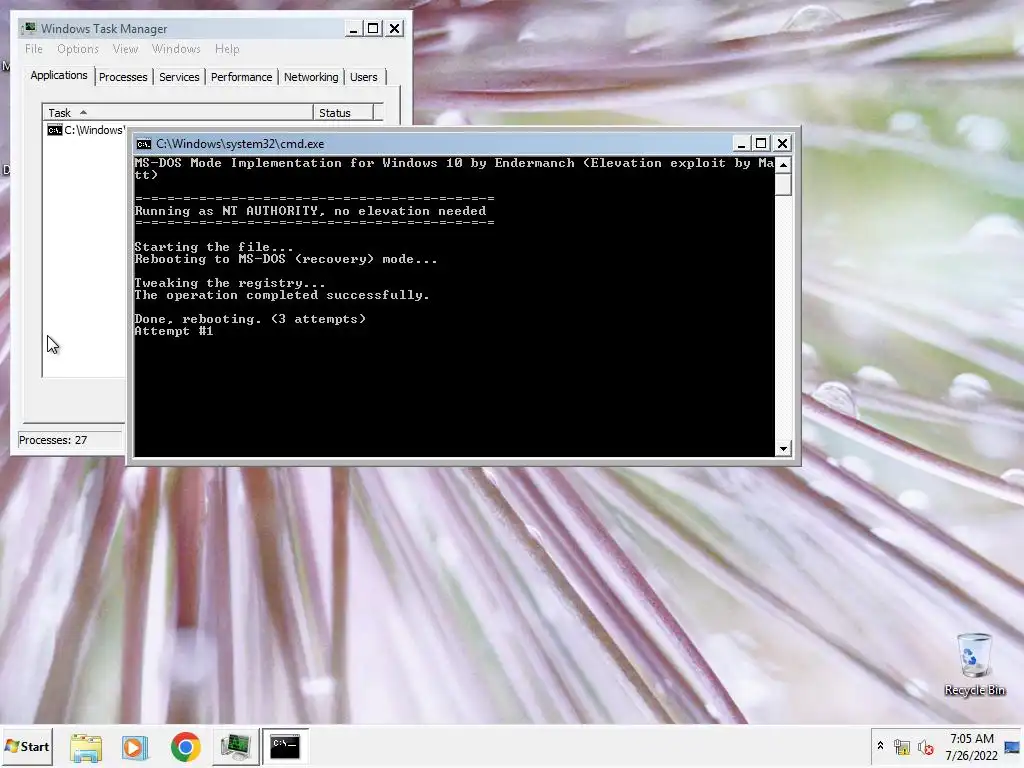Open the Windows menu in Task Manager
Image resolution: width=1024 pixels, height=768 pixels.
[x=176, y=49]
